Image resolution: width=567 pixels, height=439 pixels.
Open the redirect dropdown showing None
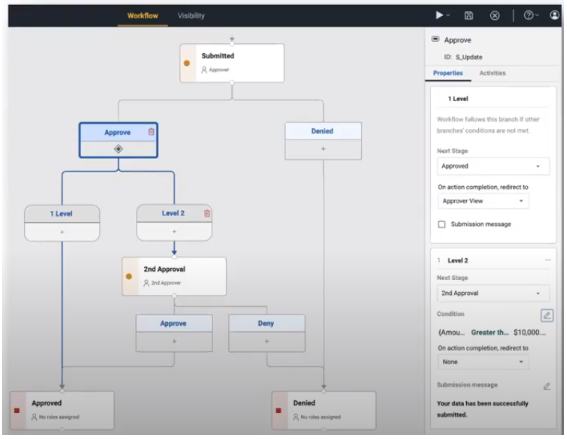click(x=483, y=362)
